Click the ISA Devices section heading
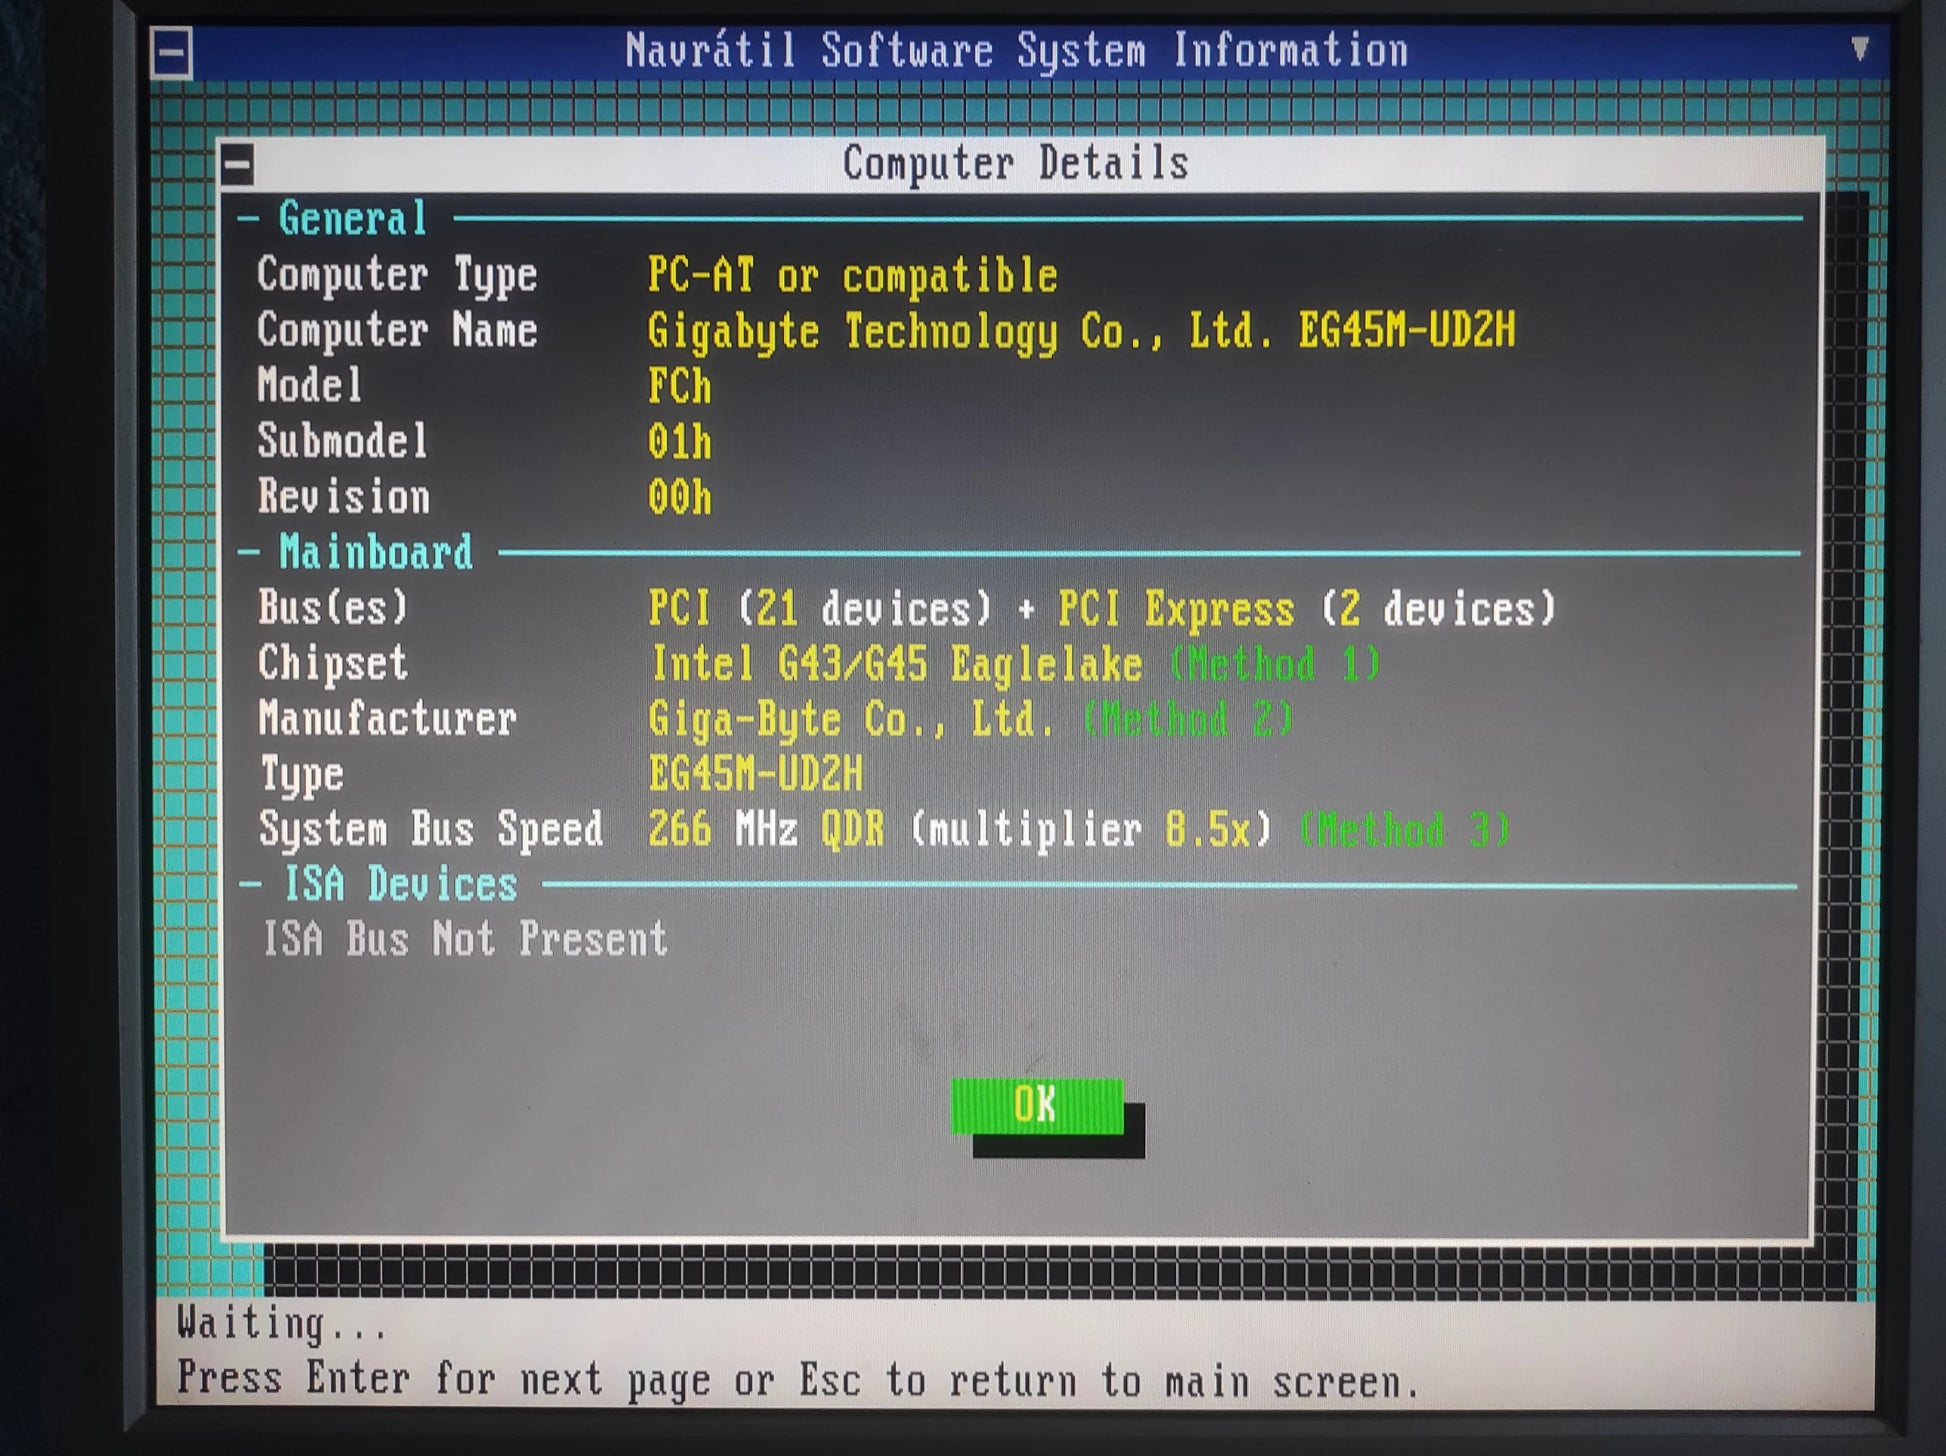This screenshot has width=1946, height=1456. [x=400, y=884]
